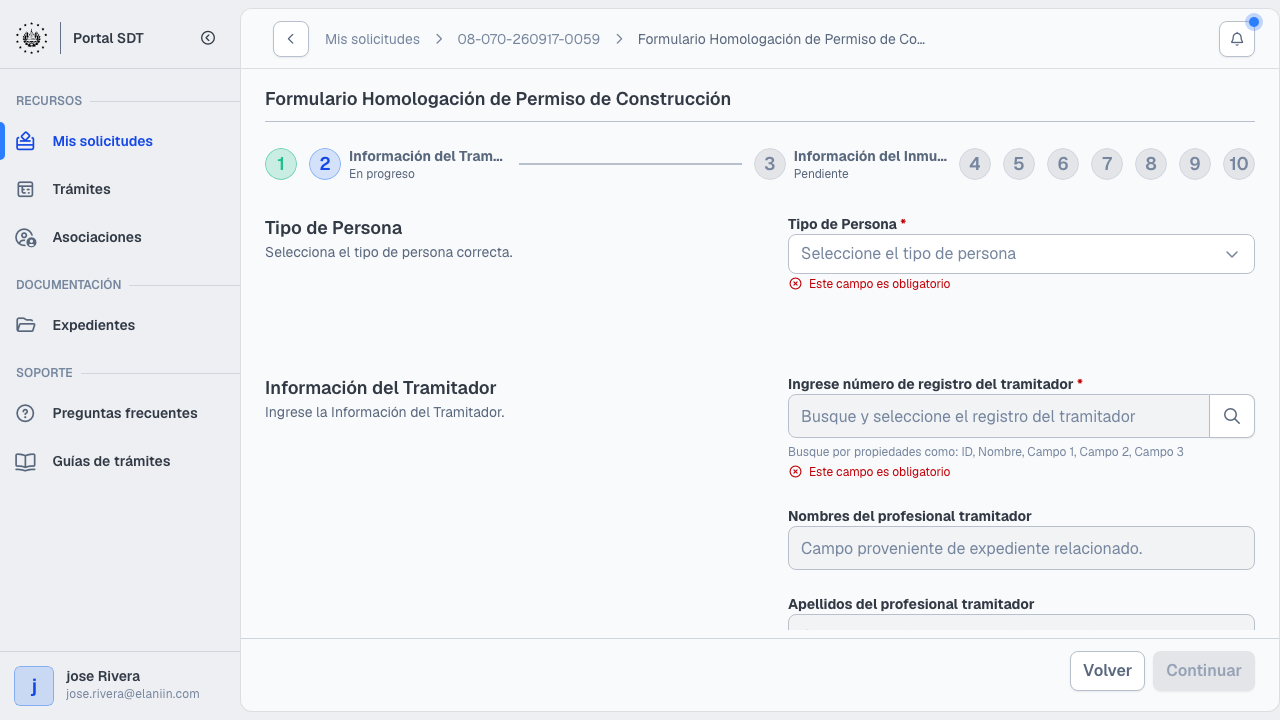This screenshot has width=1280, height=720.
Task: Go to step 1 of the form
Action: (281, 164)
